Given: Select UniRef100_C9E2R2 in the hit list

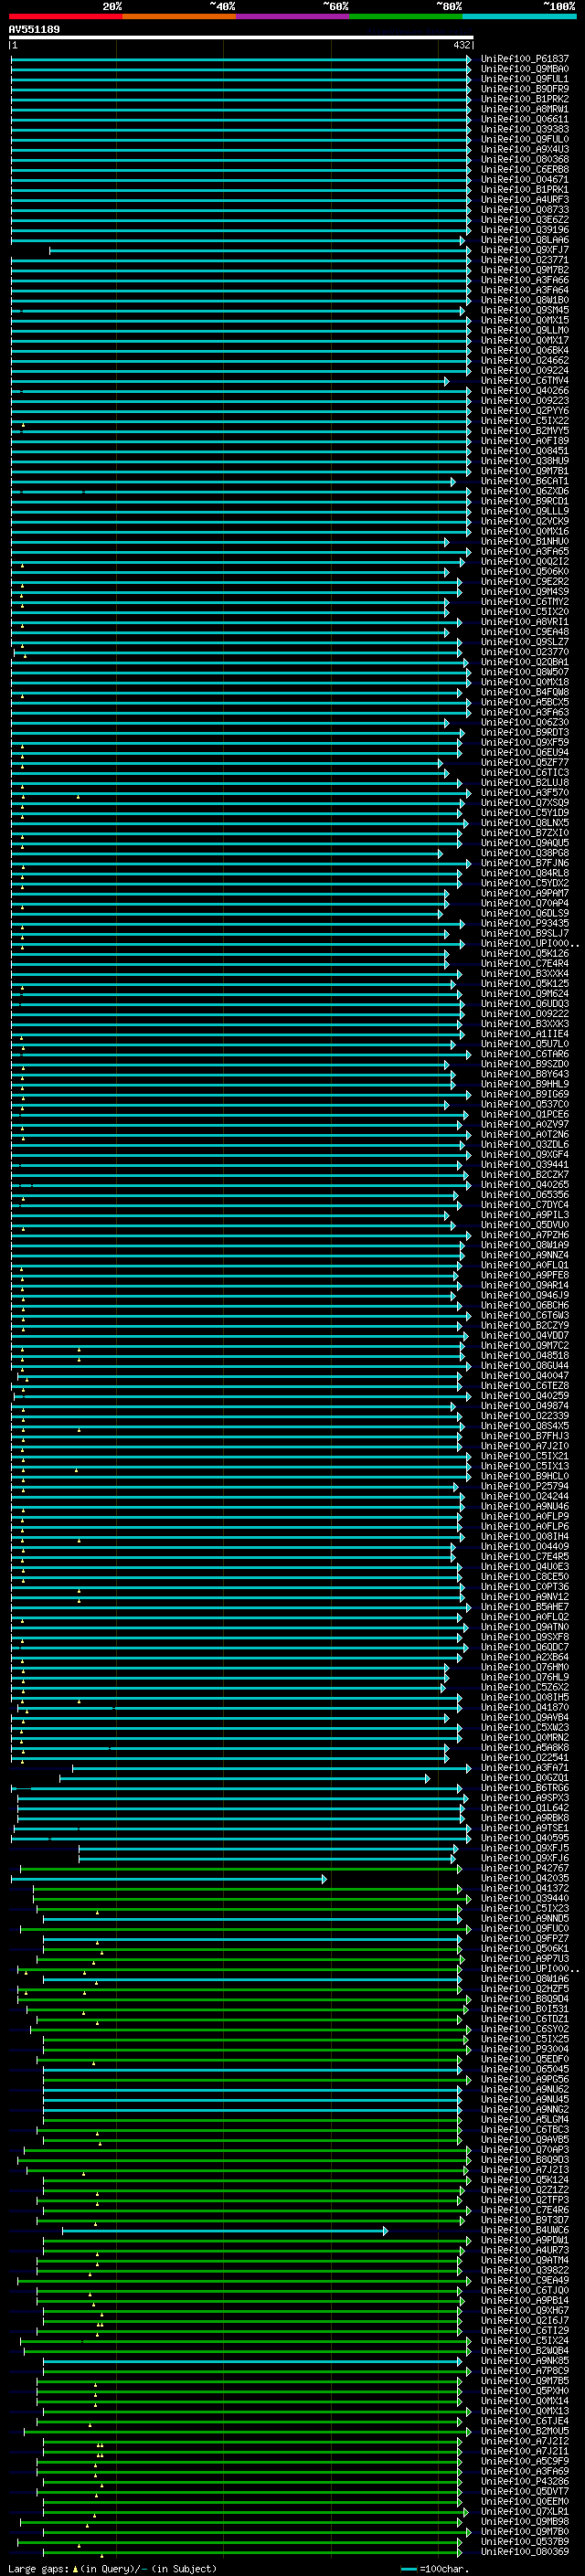Looking at the screenshot, I should point(525,582).
